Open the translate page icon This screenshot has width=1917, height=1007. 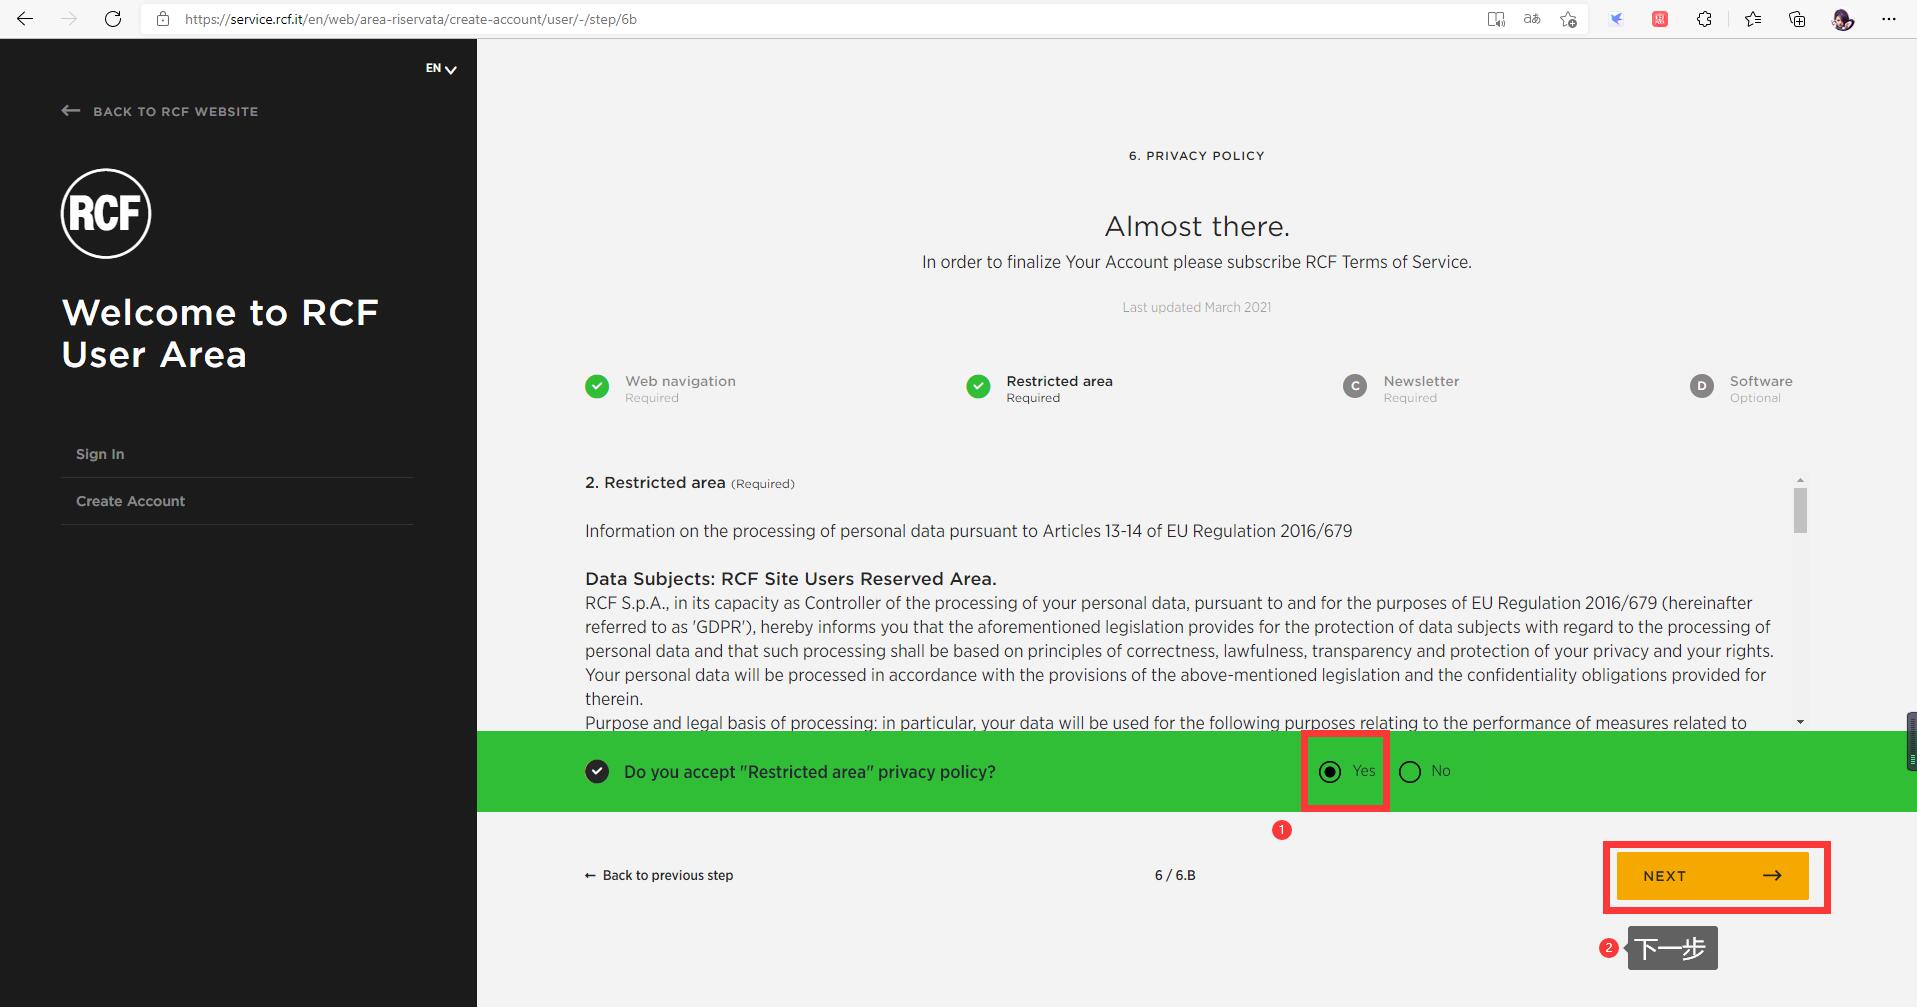click(1532, 19)
